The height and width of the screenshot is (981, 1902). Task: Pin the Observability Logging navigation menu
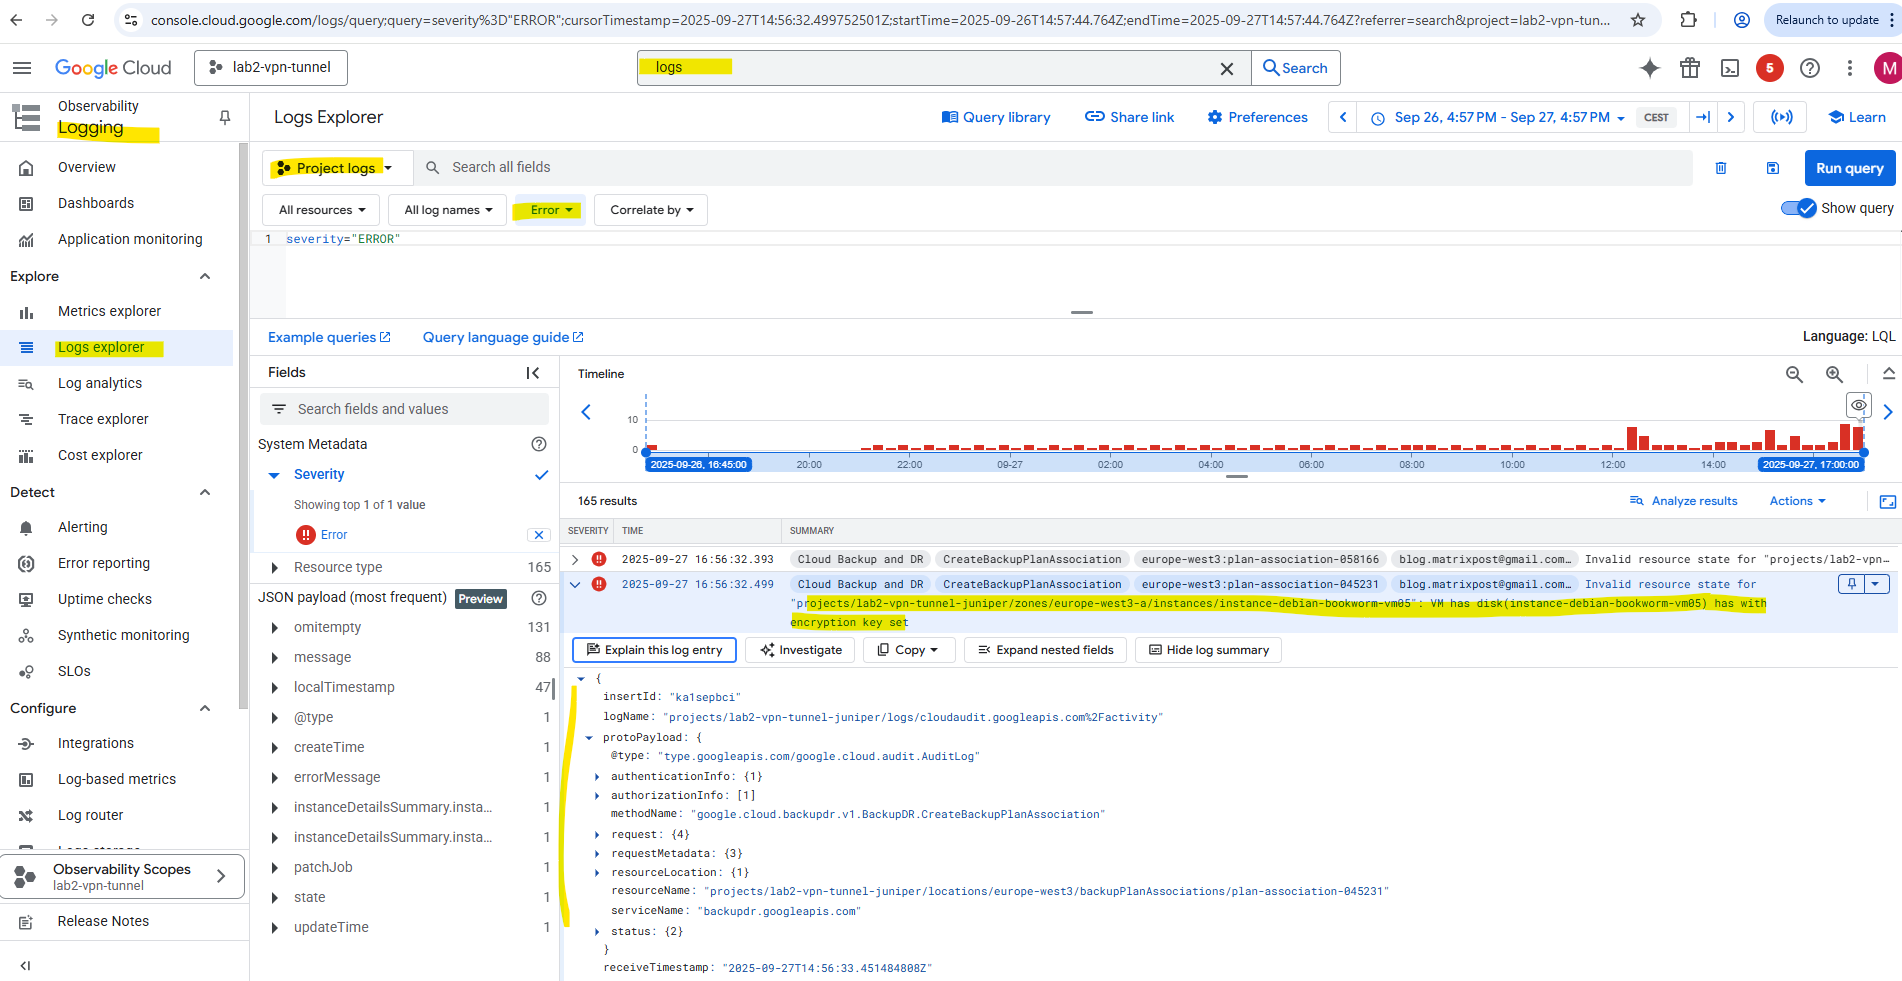pyautogui.click(x=225, y=117)
